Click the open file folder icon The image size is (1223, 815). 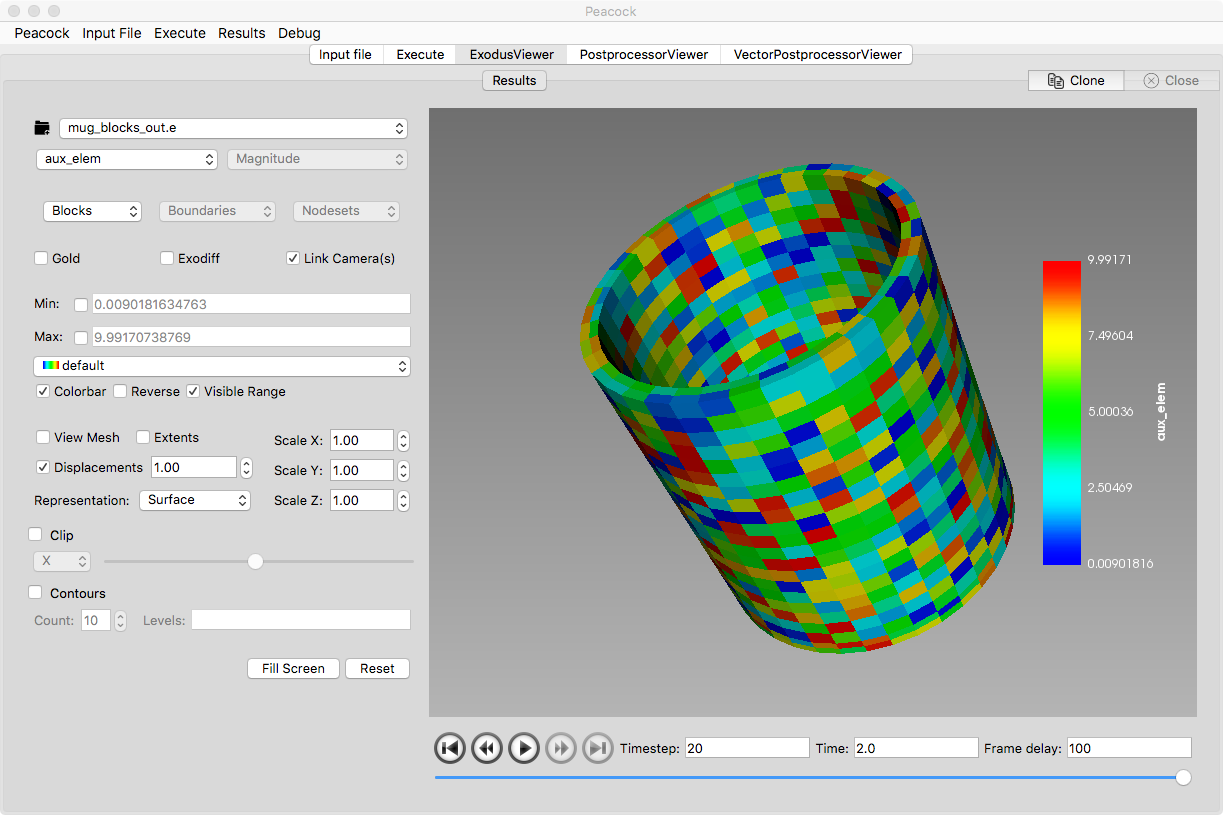tap(42, 128)
